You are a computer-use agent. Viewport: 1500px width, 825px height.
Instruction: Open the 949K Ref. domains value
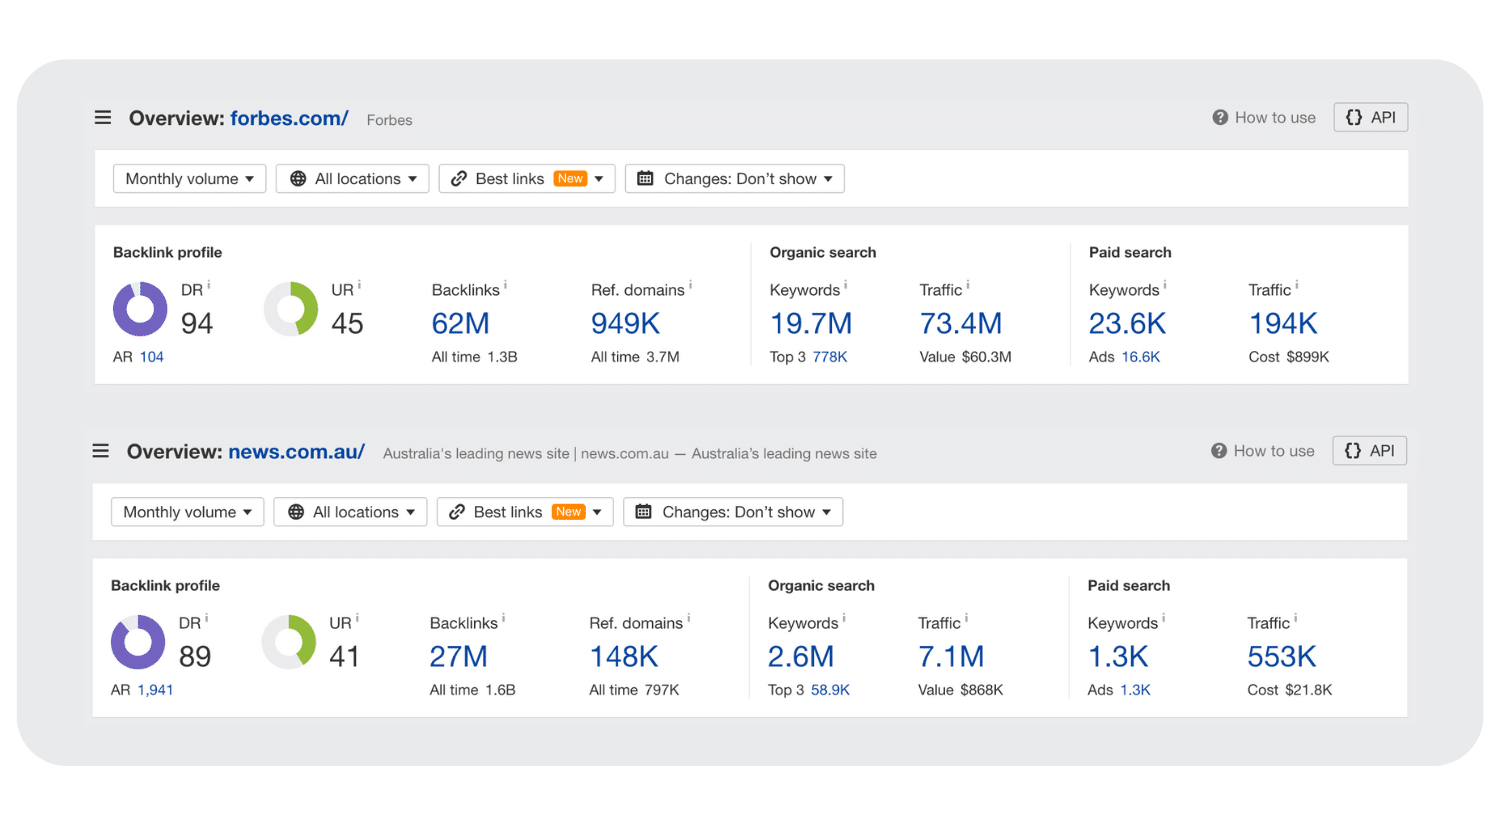[626, 324]
